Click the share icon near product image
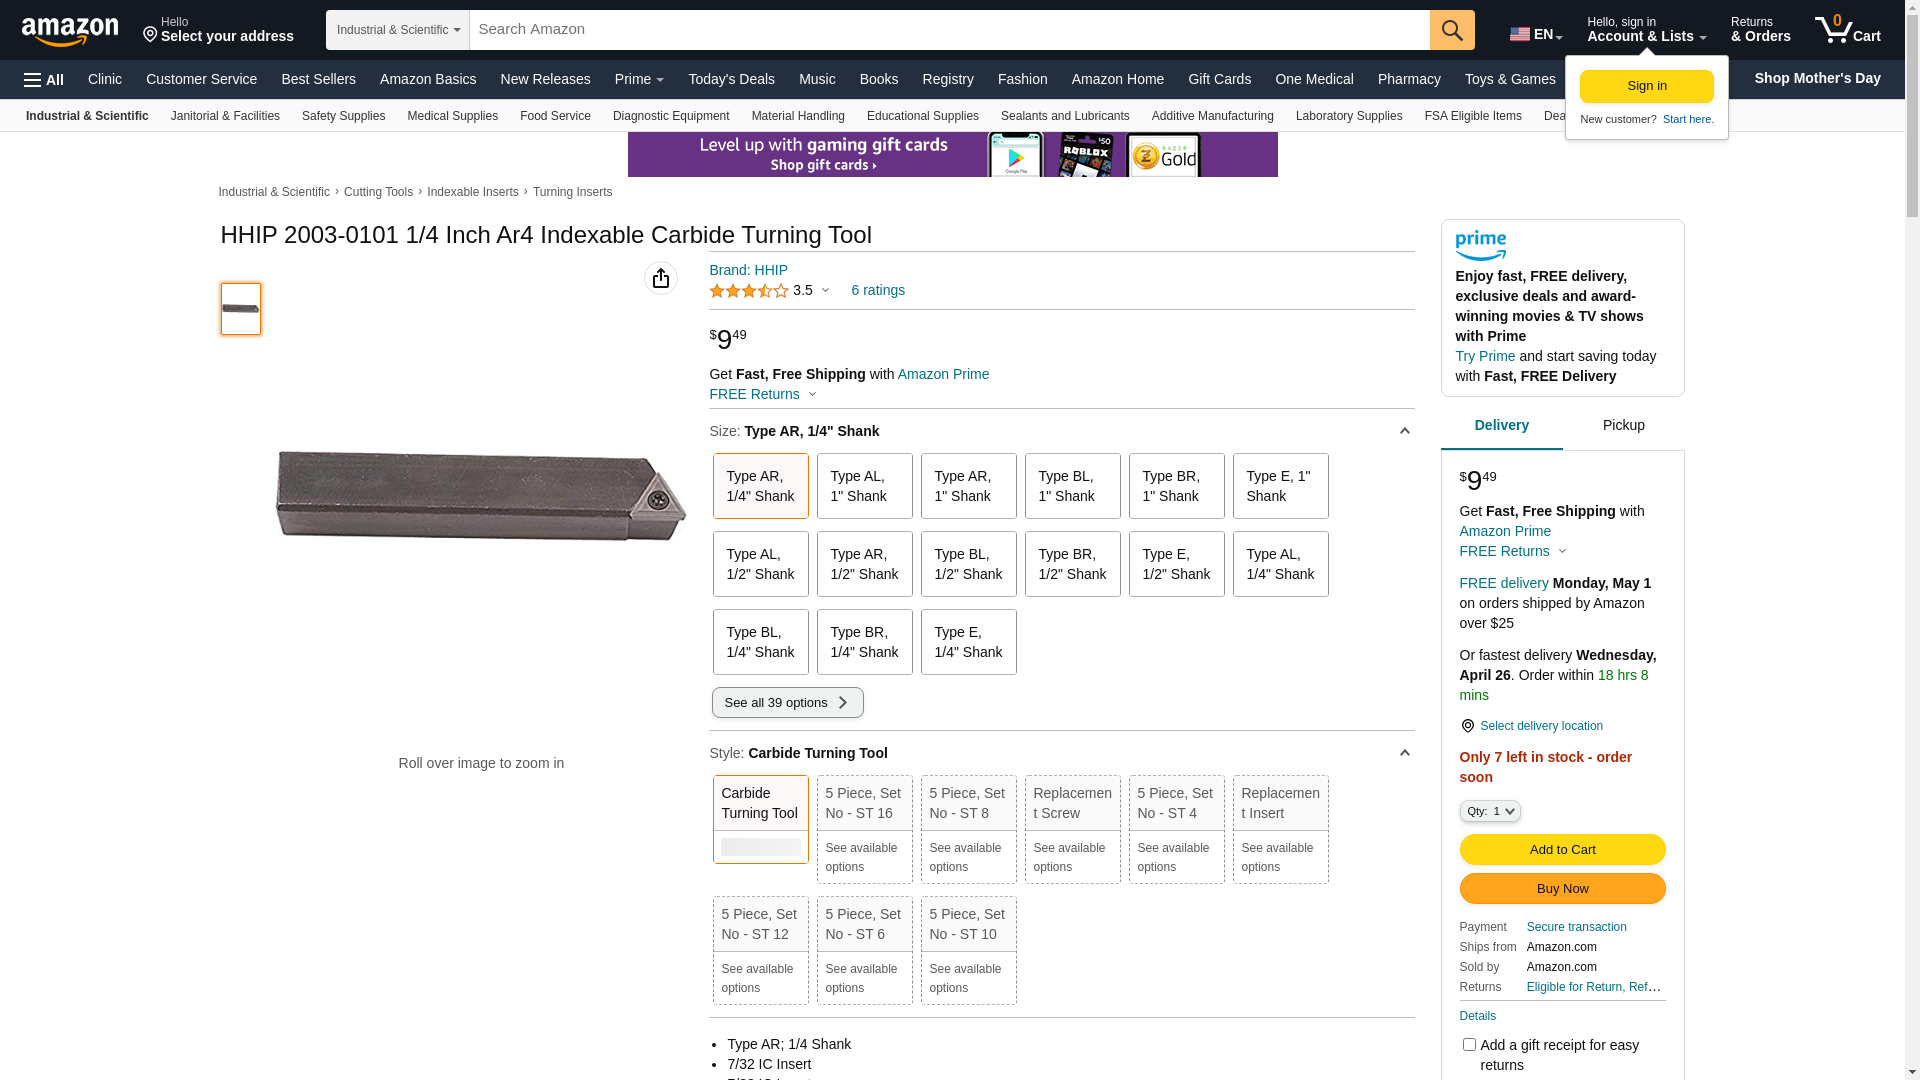 661,278
